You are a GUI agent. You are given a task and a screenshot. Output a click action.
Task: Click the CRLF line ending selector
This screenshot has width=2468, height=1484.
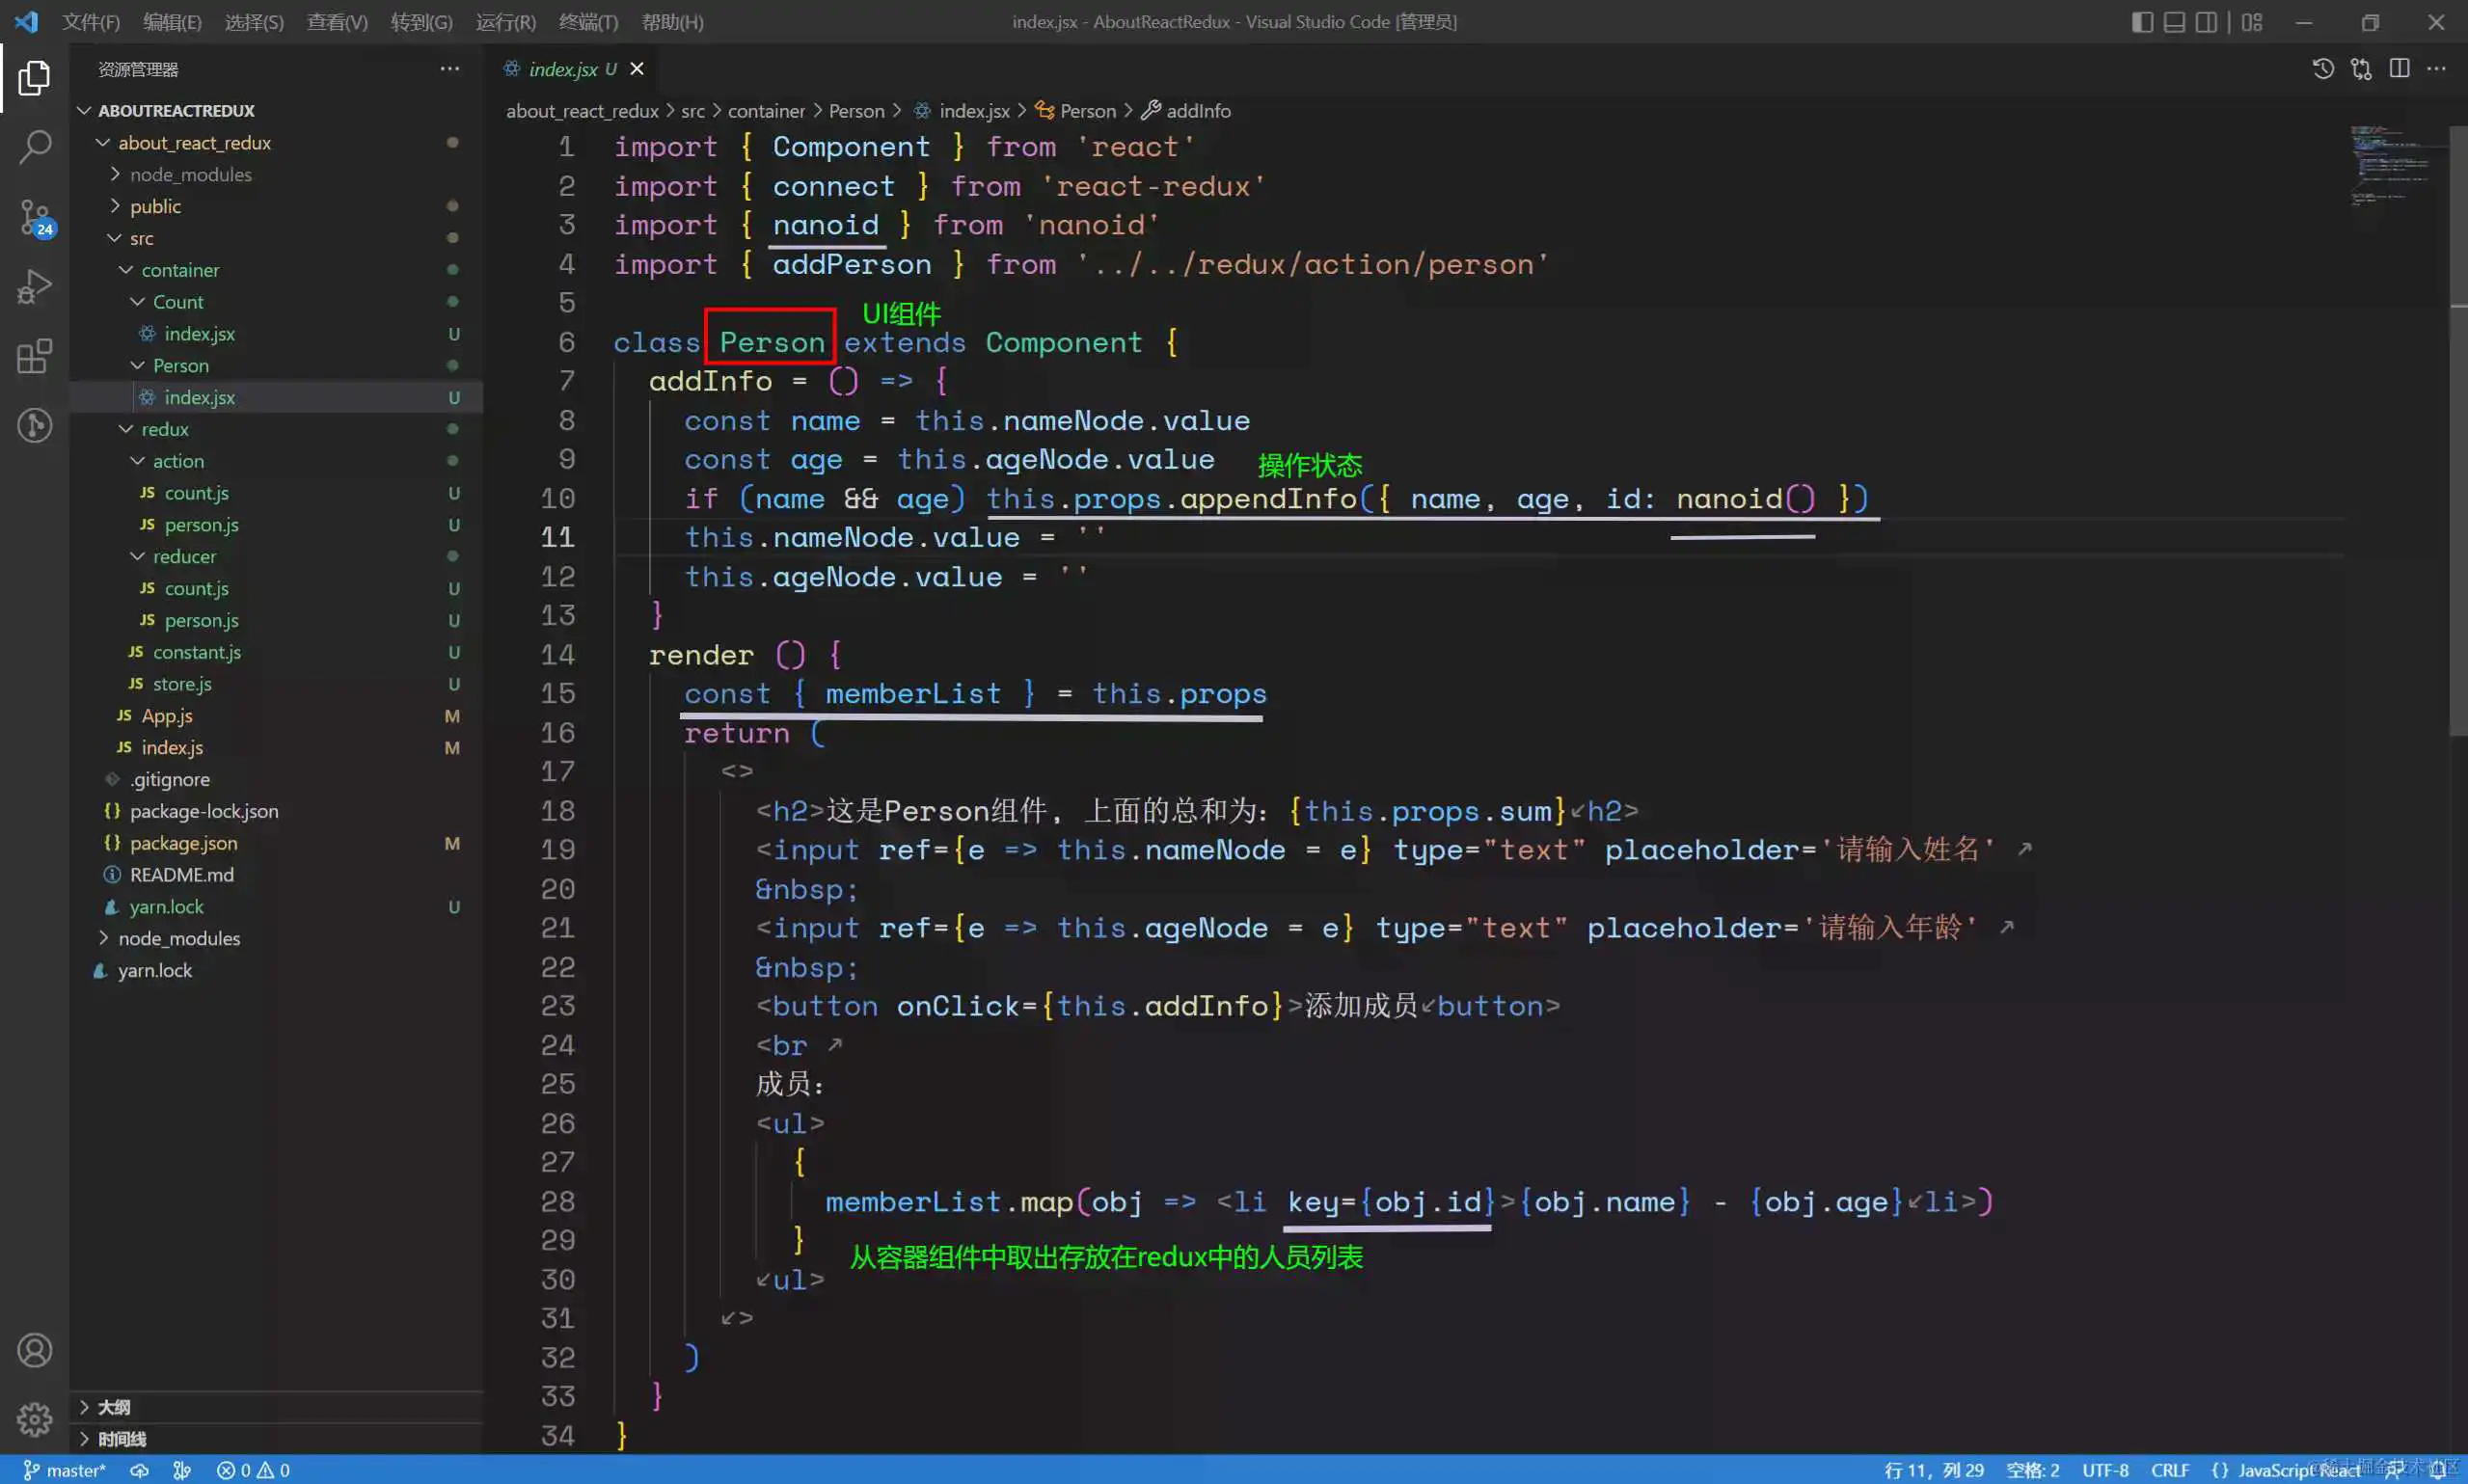tap(2170, 1470)
